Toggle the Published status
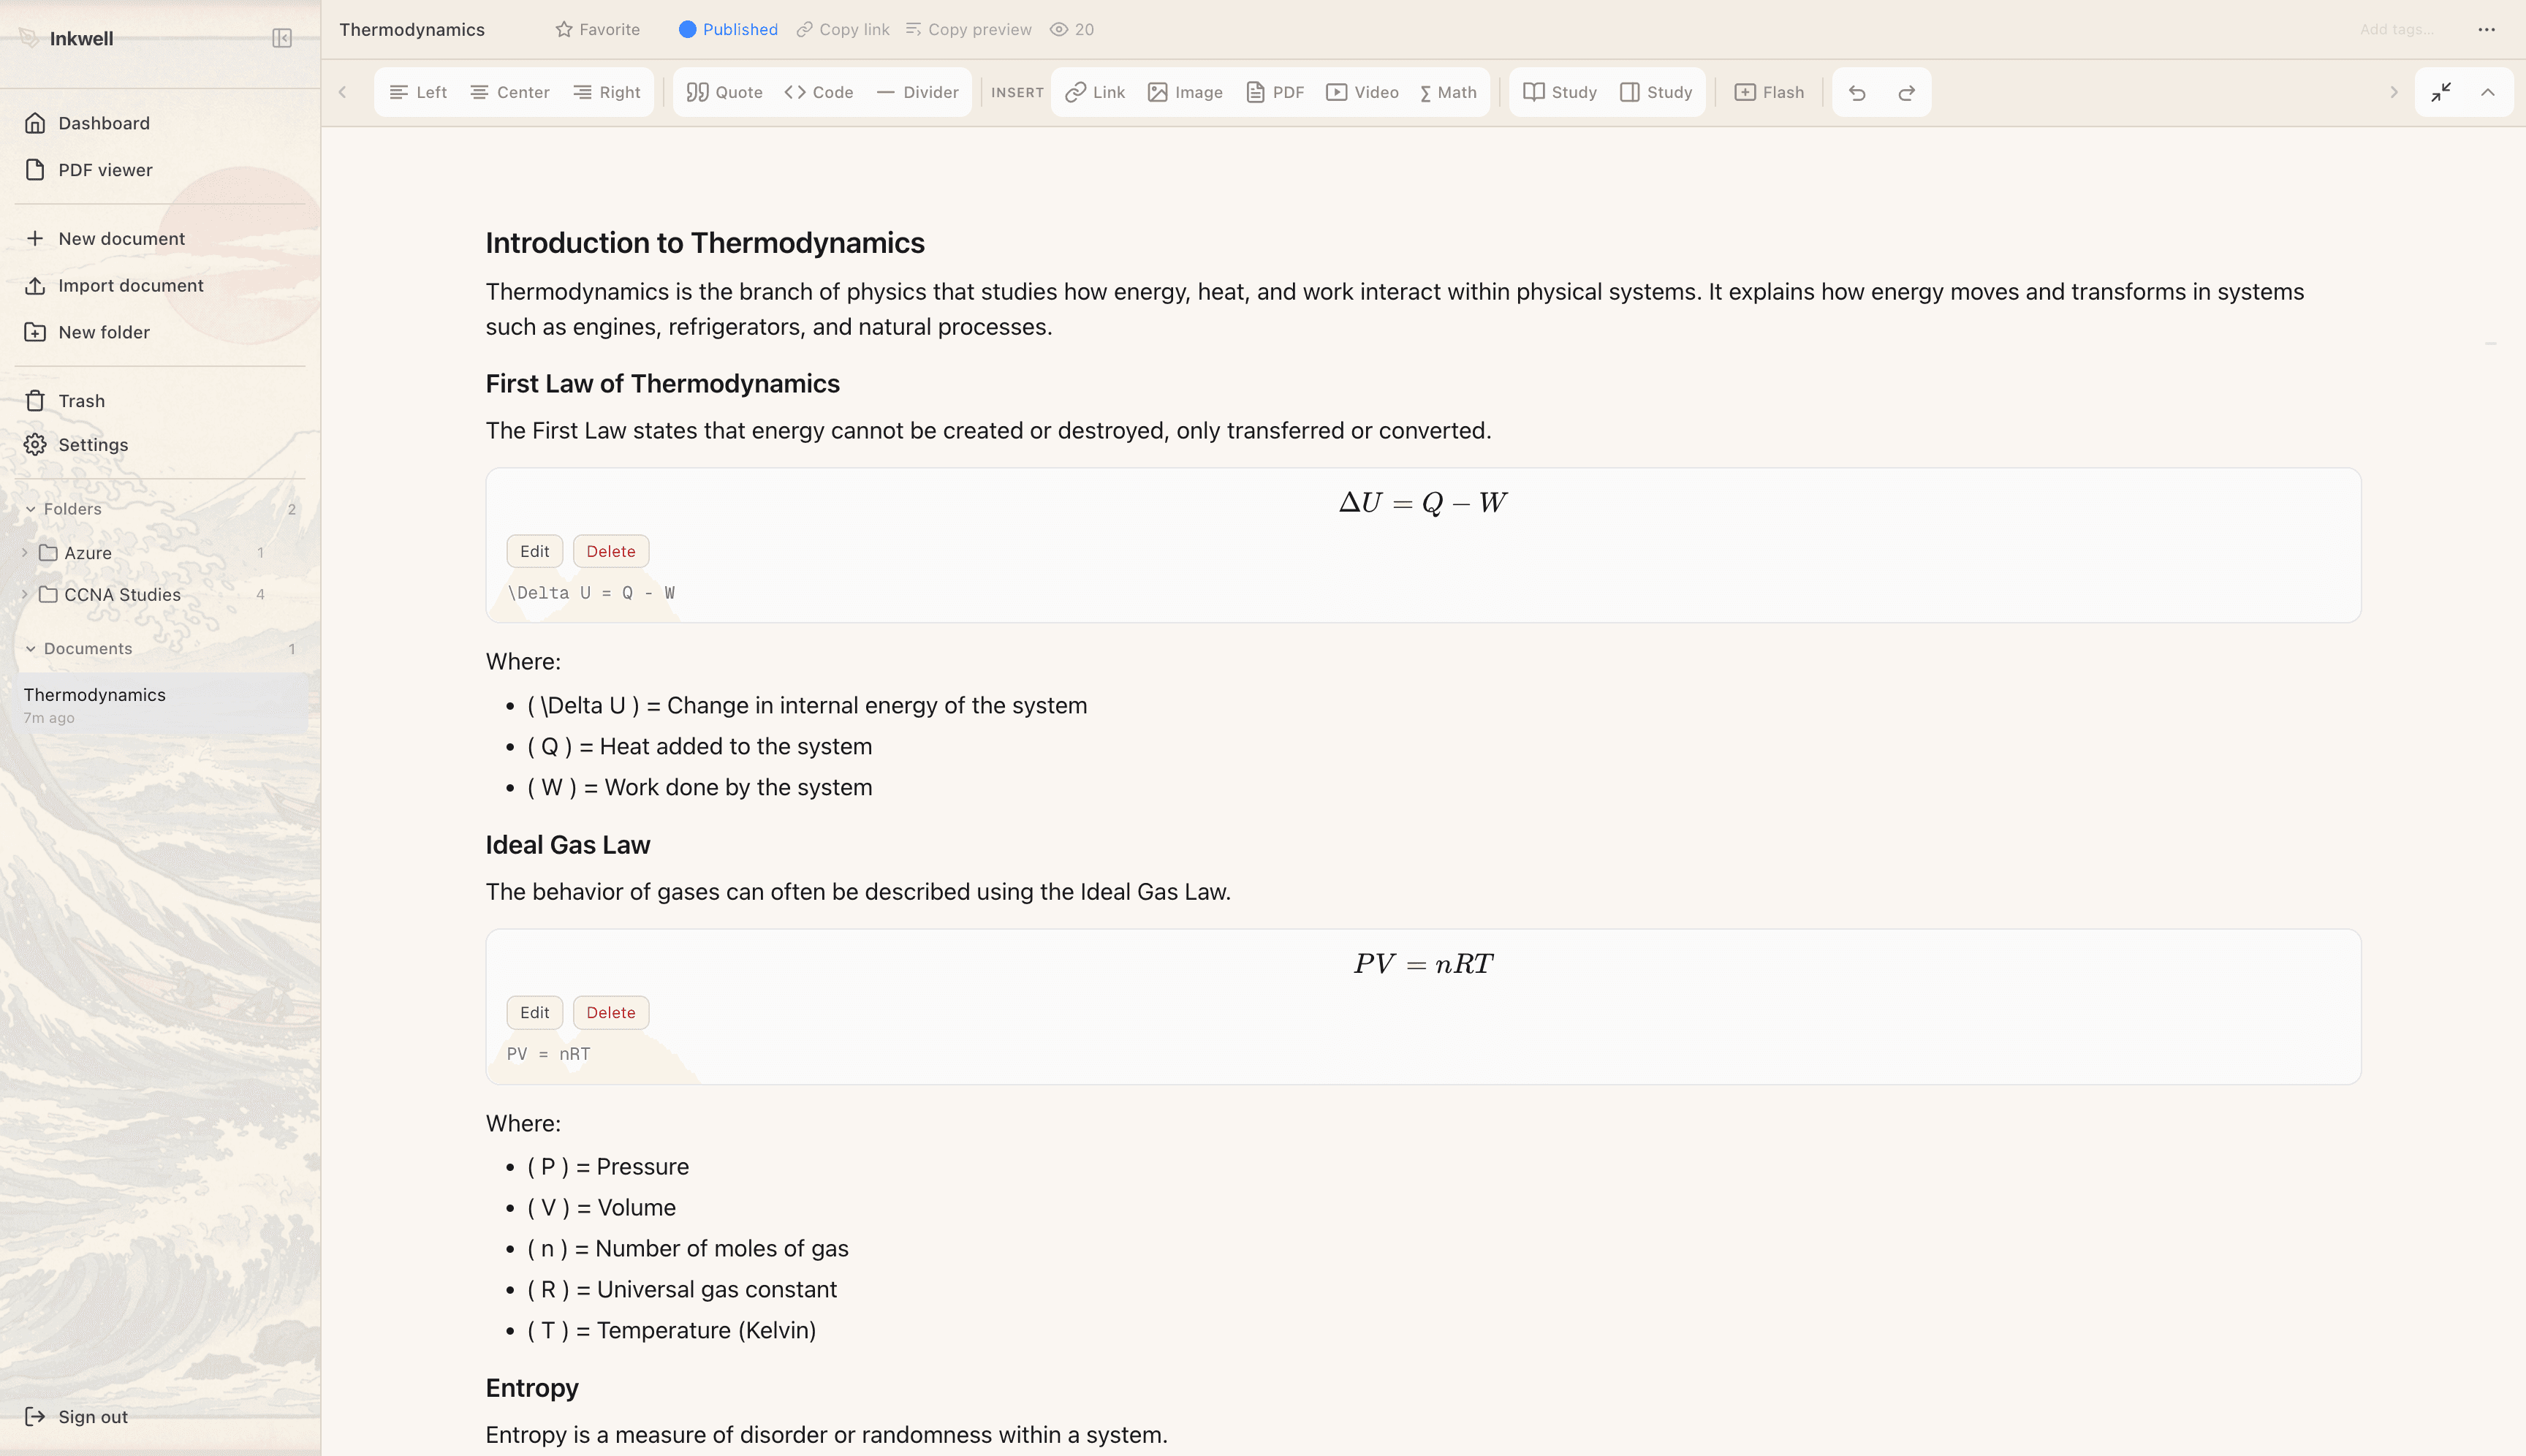This screenshot has height=1456, width=2526. coord(728,29)
